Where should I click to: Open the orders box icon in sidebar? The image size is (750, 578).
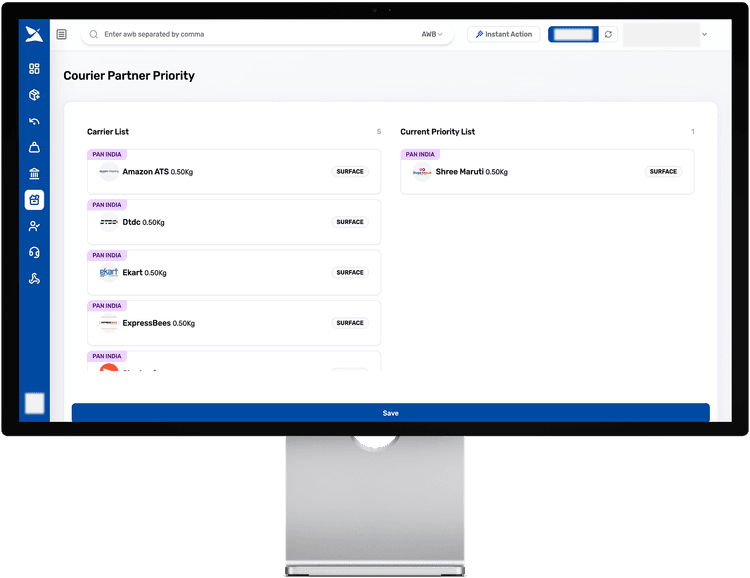click(x=34, y=95)
